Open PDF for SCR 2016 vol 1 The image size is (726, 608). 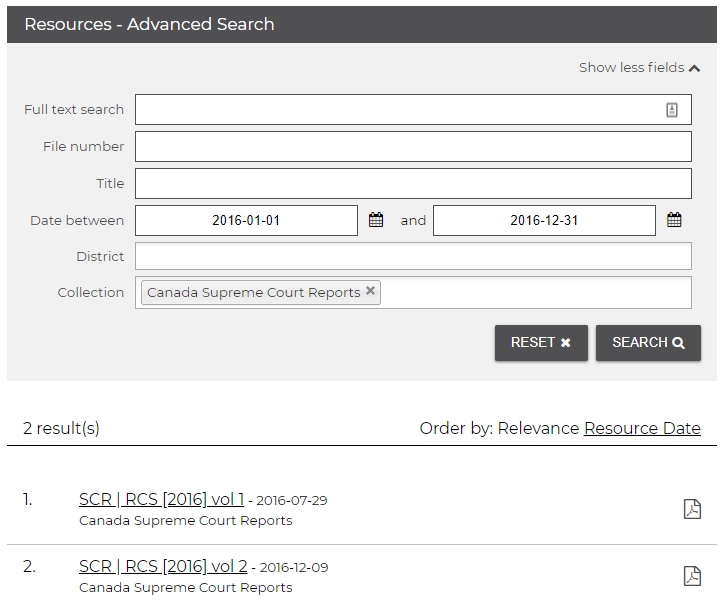691,509
